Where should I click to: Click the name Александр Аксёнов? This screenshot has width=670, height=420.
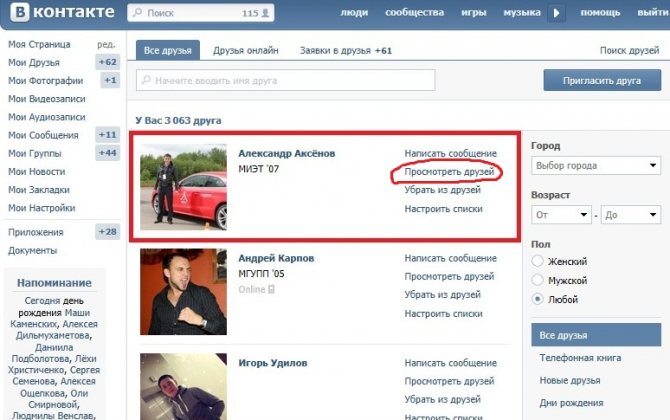[287, 153]
